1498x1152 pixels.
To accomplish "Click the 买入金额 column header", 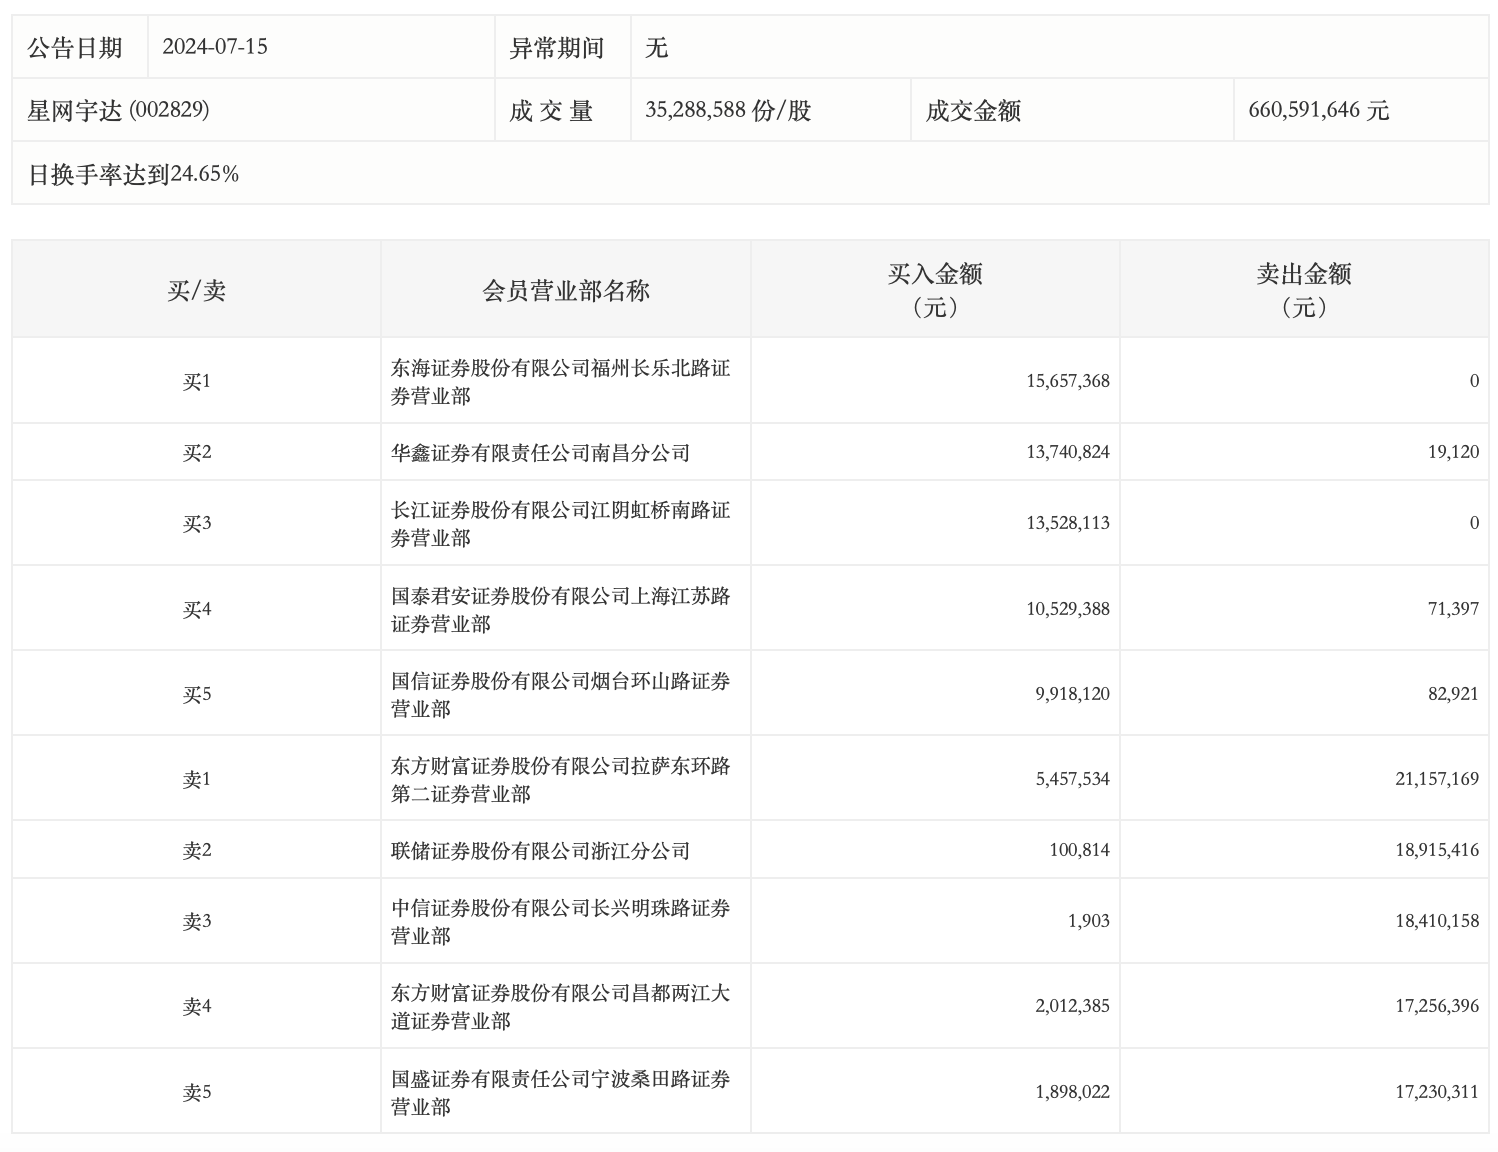I will tap(935, 290).
